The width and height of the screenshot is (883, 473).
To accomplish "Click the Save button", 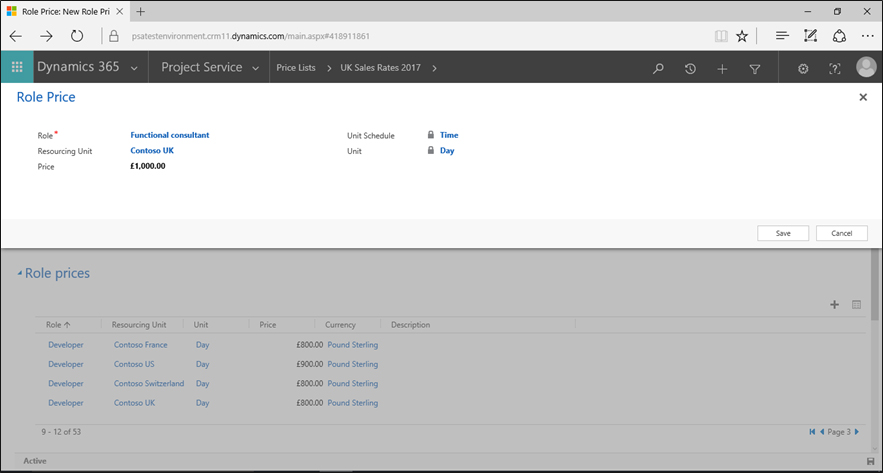I will (783, 233).
